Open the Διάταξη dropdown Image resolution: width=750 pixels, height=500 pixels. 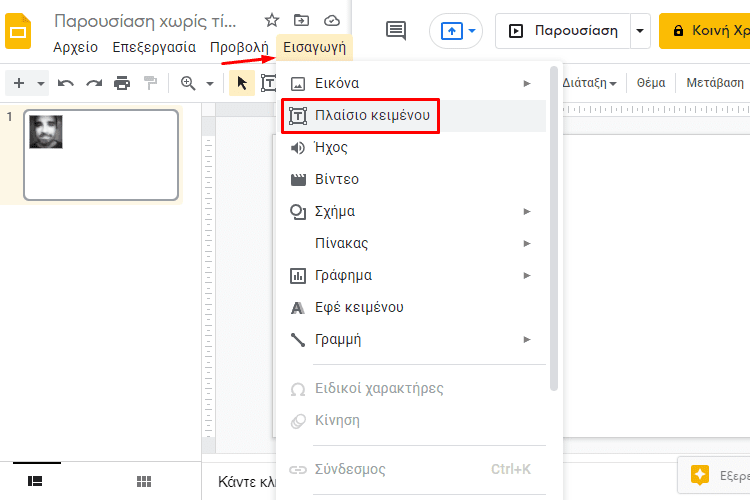click(589, 83)
